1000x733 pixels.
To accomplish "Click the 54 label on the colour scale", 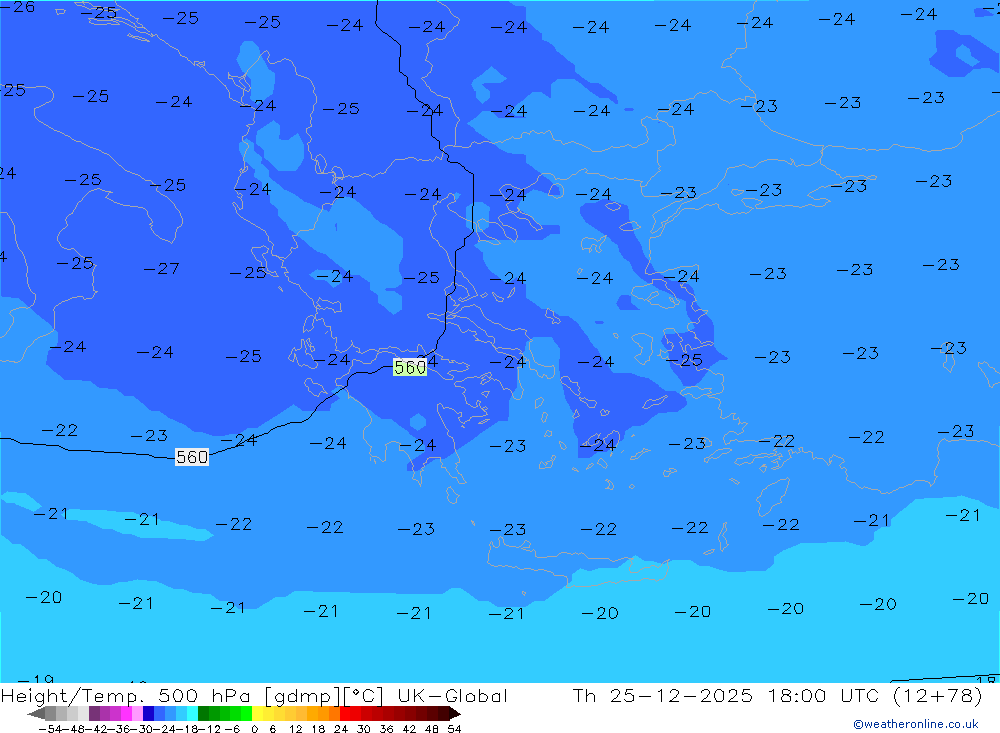I will pos(454,729).
